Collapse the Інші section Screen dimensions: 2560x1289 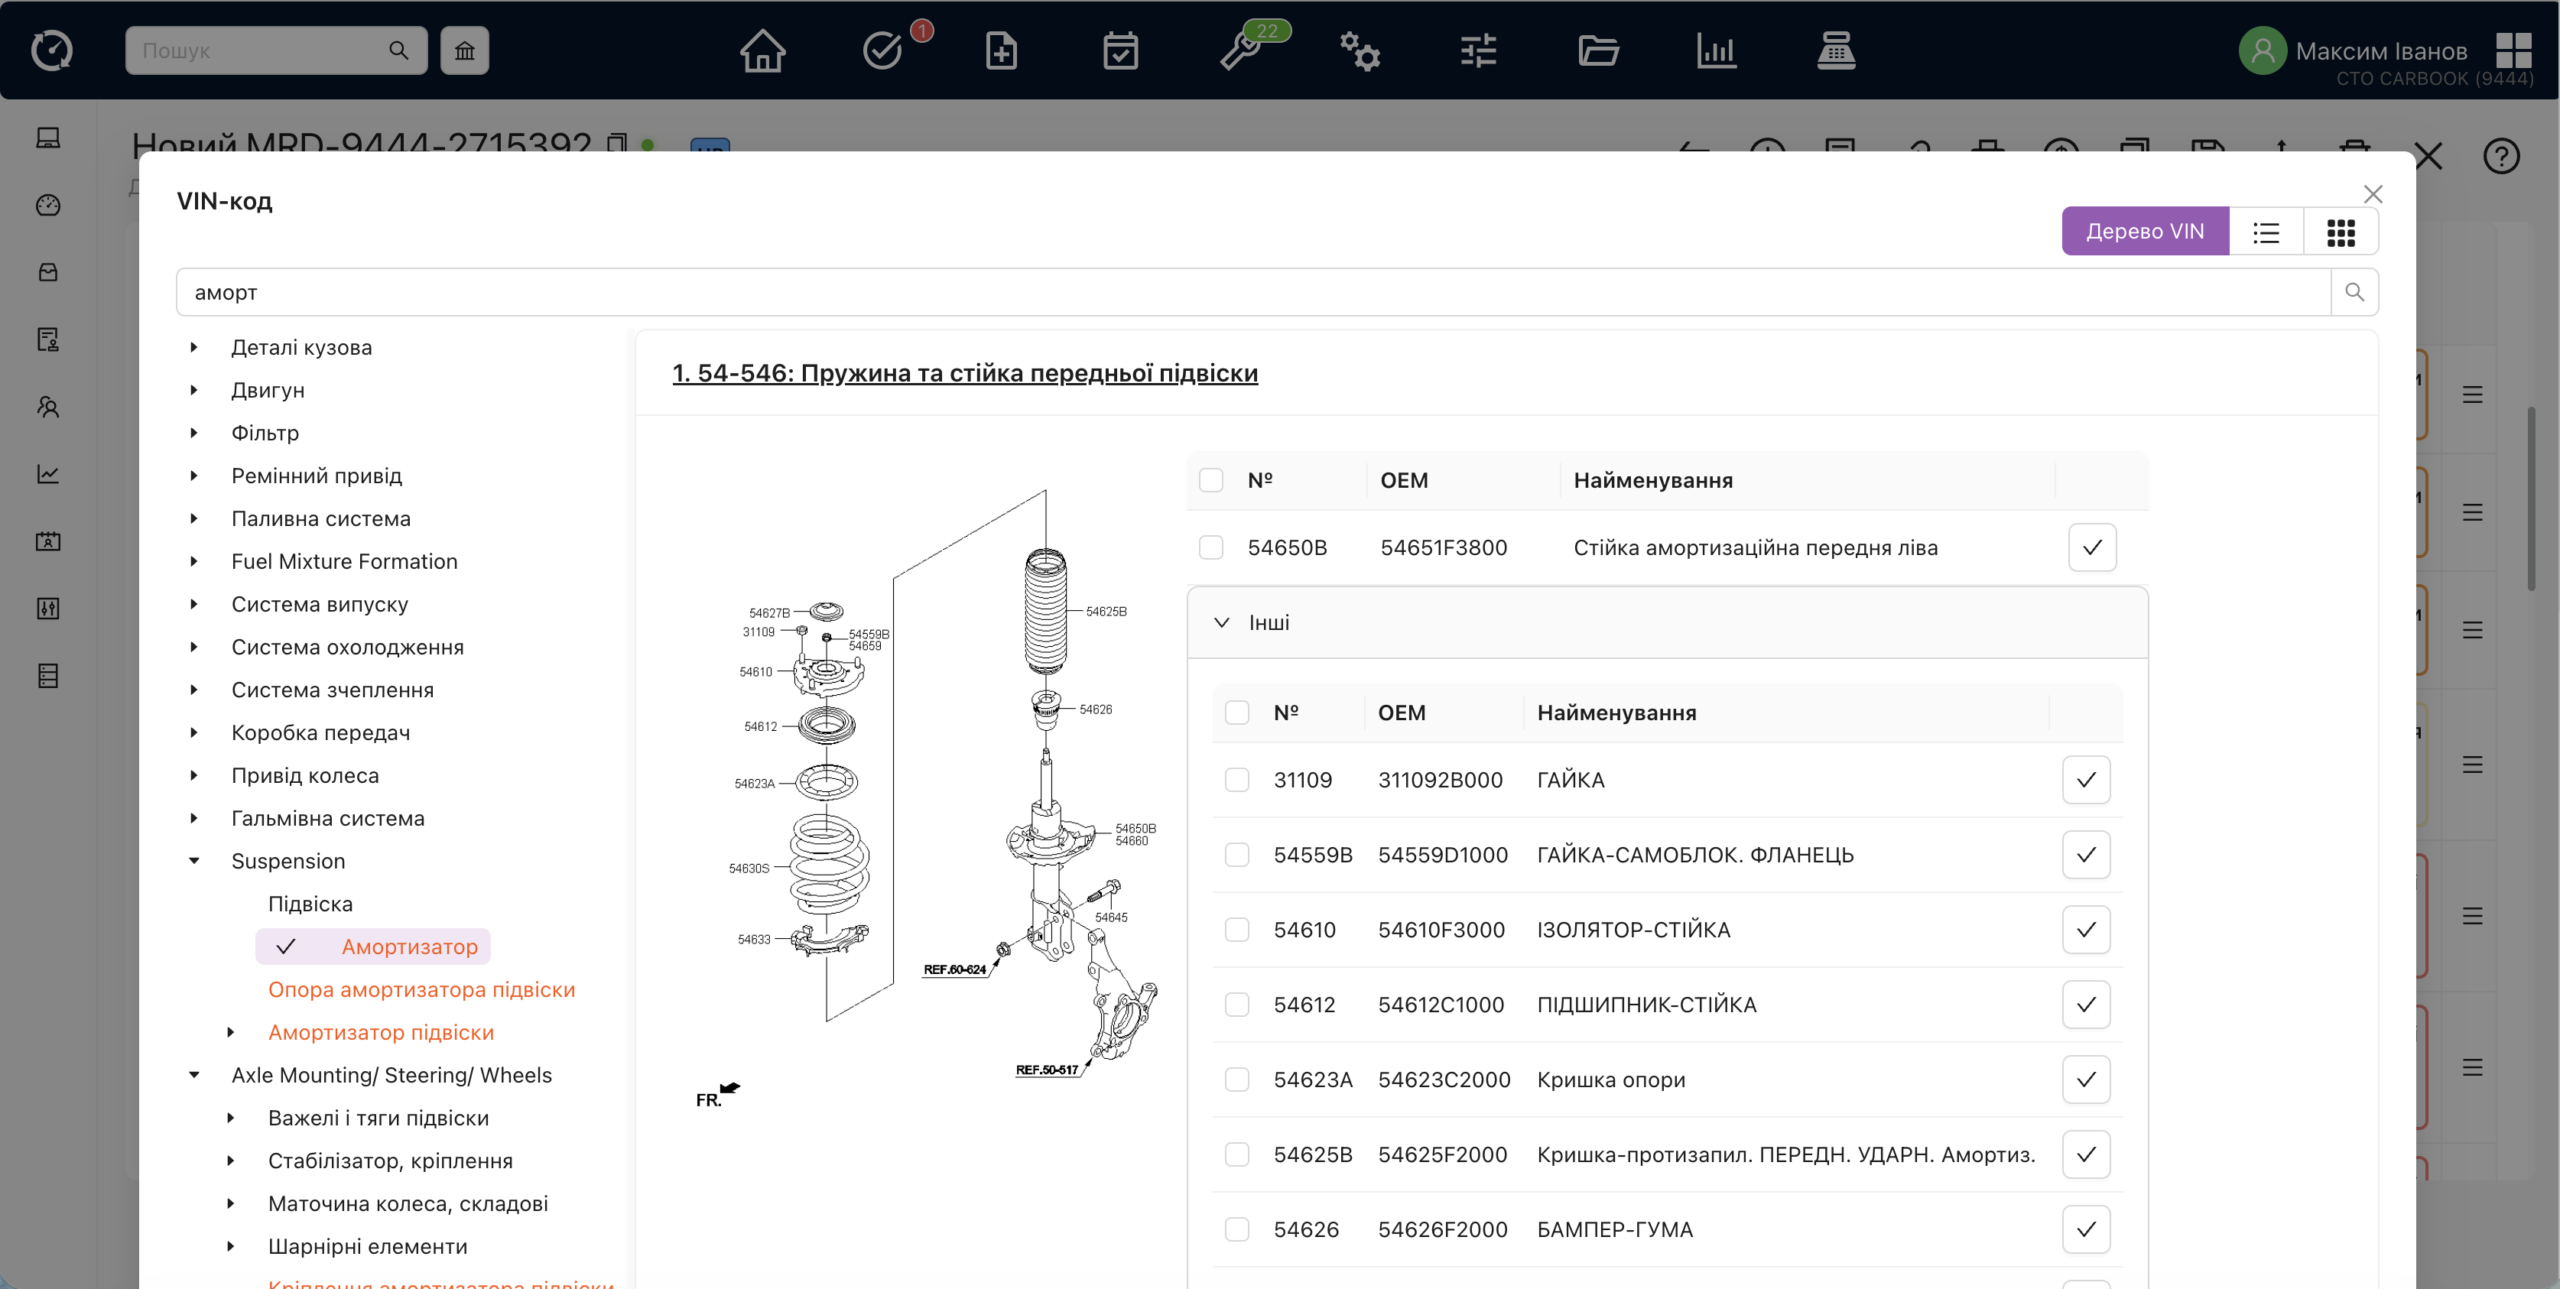pyautogui.click(x=1221, y=623)
